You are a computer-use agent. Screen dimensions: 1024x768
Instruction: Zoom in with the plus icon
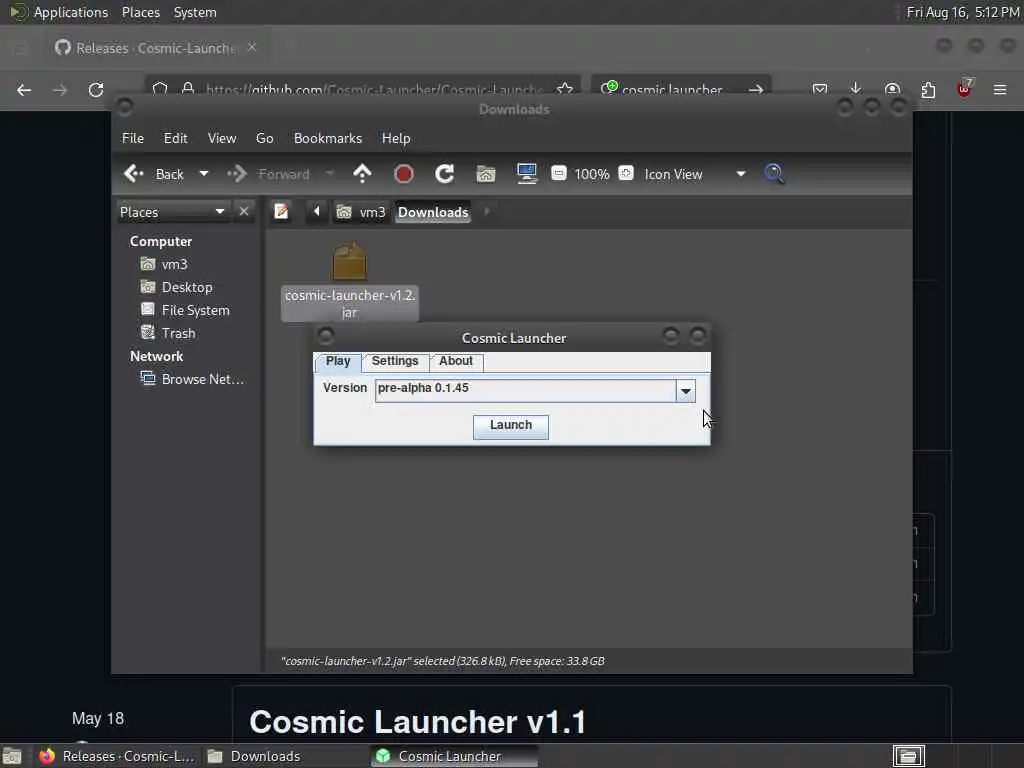point(626,173)
